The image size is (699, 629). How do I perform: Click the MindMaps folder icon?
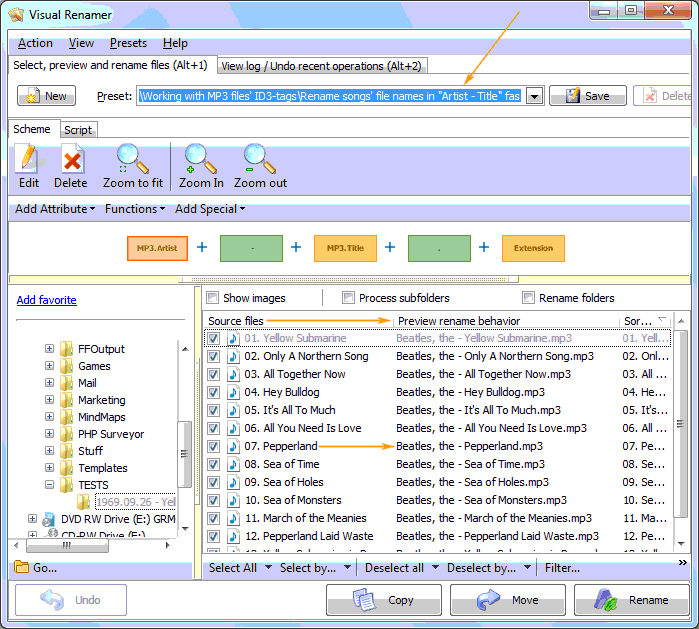click(66, 417)
